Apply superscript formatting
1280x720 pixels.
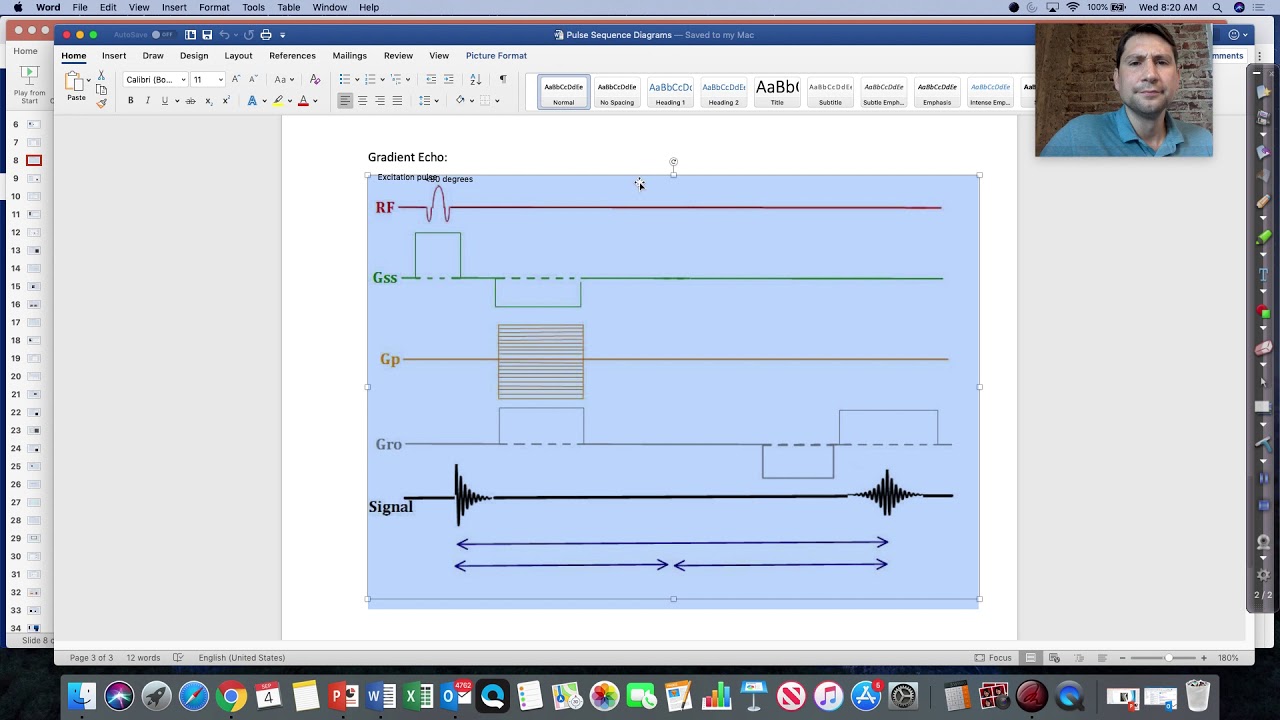(x=225, y=101)
